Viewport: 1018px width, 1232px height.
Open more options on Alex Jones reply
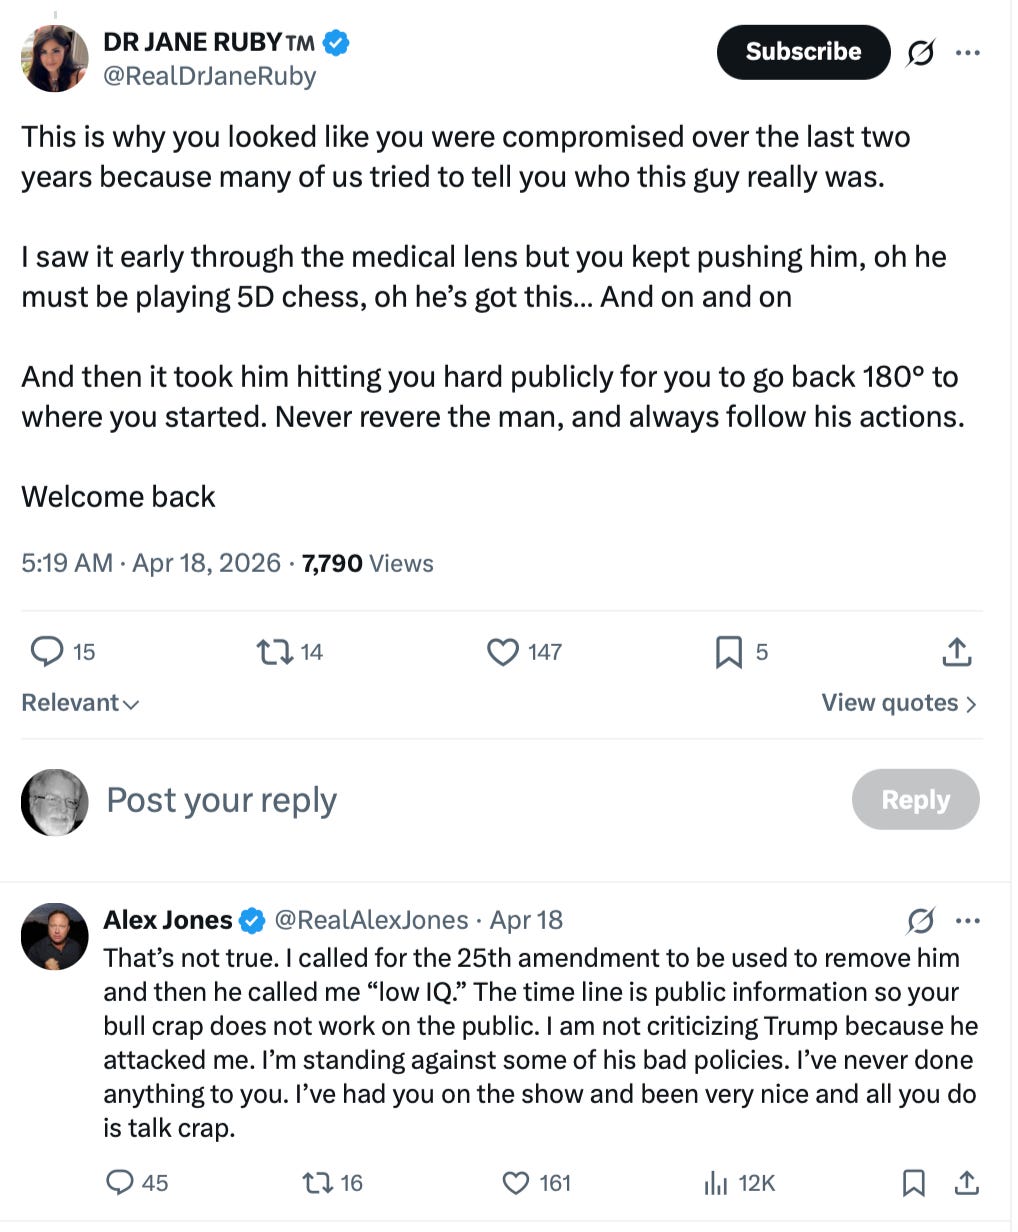point(968,920)
